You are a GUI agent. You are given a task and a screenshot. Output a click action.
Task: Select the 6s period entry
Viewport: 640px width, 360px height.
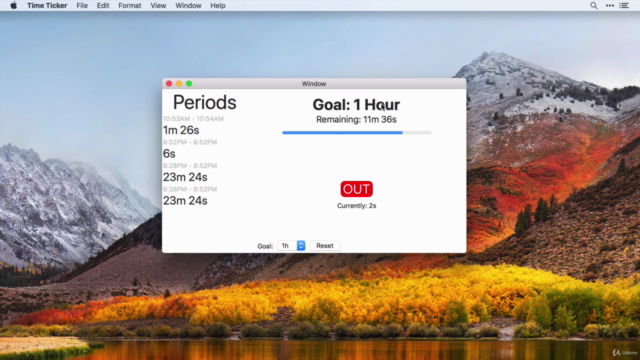point(169,154)
